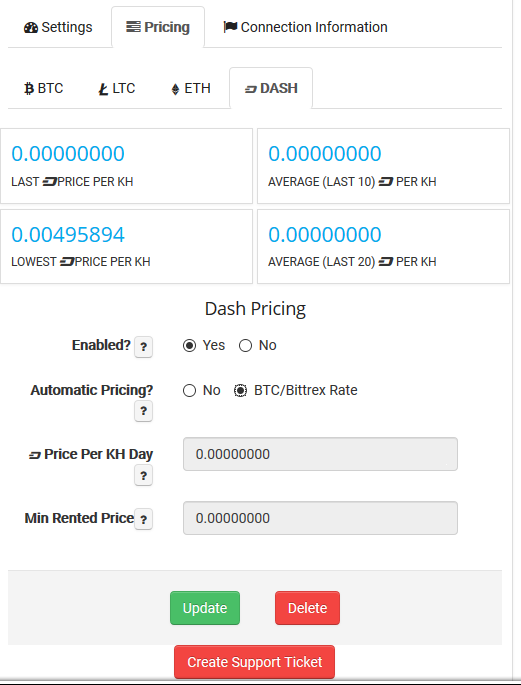
Task: Click the Connection Information flag icon
Action: 230,27
